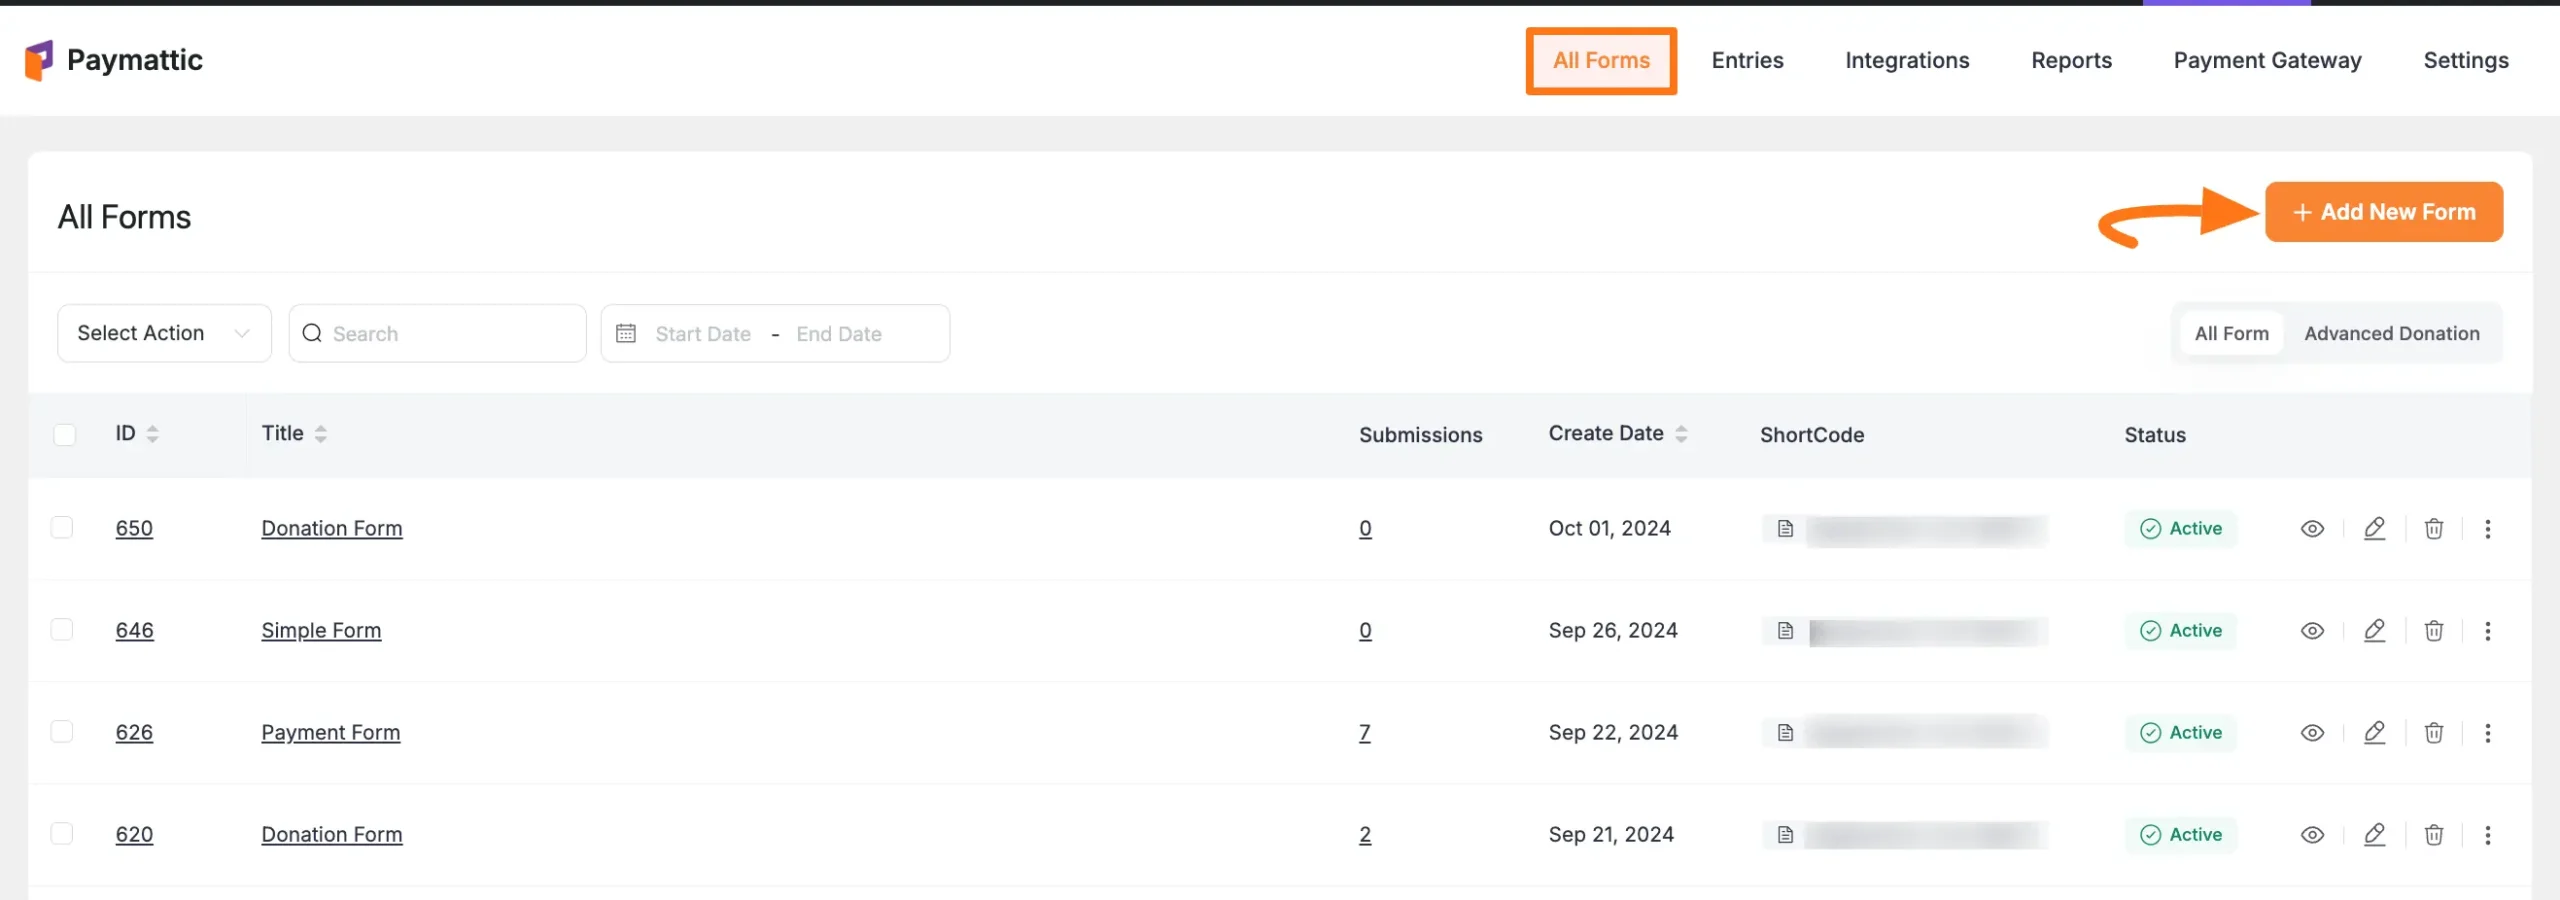Click the Add New Form button
This screenshot has height=900, width=2560.
pos(2383,212)
